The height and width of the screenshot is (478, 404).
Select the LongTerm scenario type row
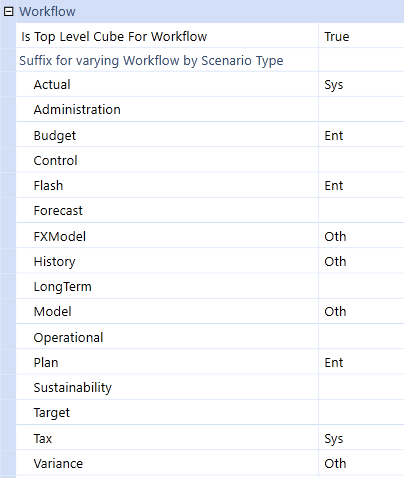click(210, 286)
